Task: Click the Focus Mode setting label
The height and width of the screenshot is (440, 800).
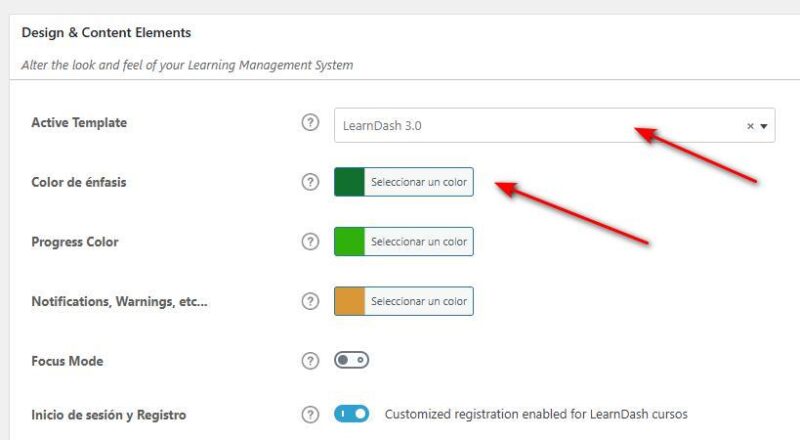Action: tap(67, 360)
